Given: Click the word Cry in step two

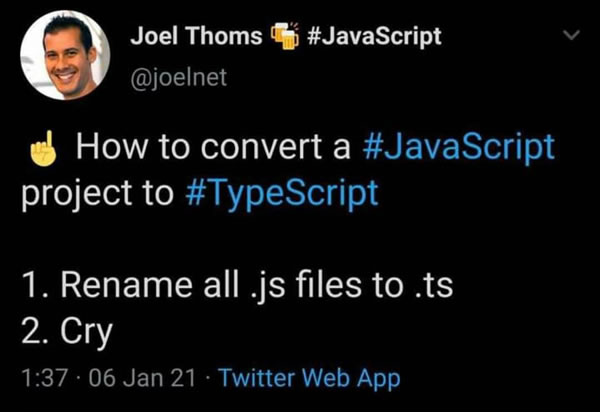Looking at the screenshot, I should click(86, 332).
